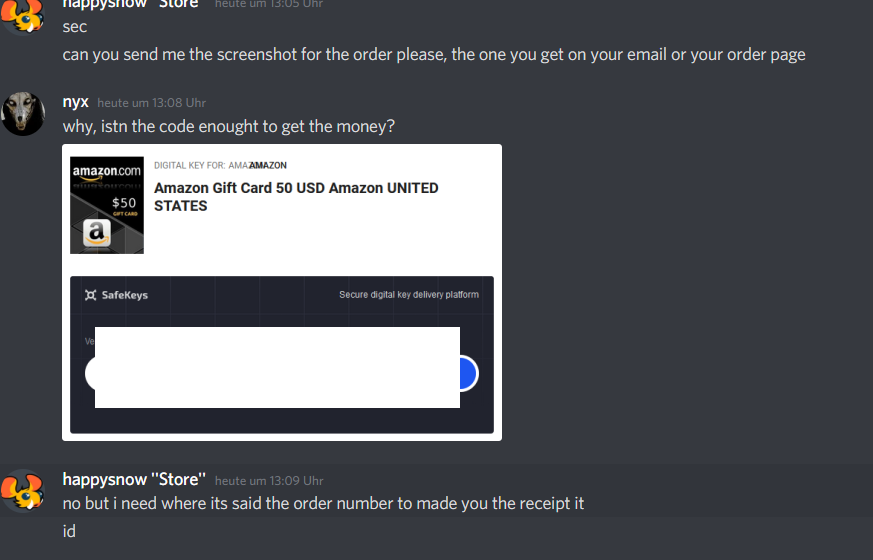Click the Amazon Gift Card 50 USD title
The image size is (873, 560).
(296, 197)
